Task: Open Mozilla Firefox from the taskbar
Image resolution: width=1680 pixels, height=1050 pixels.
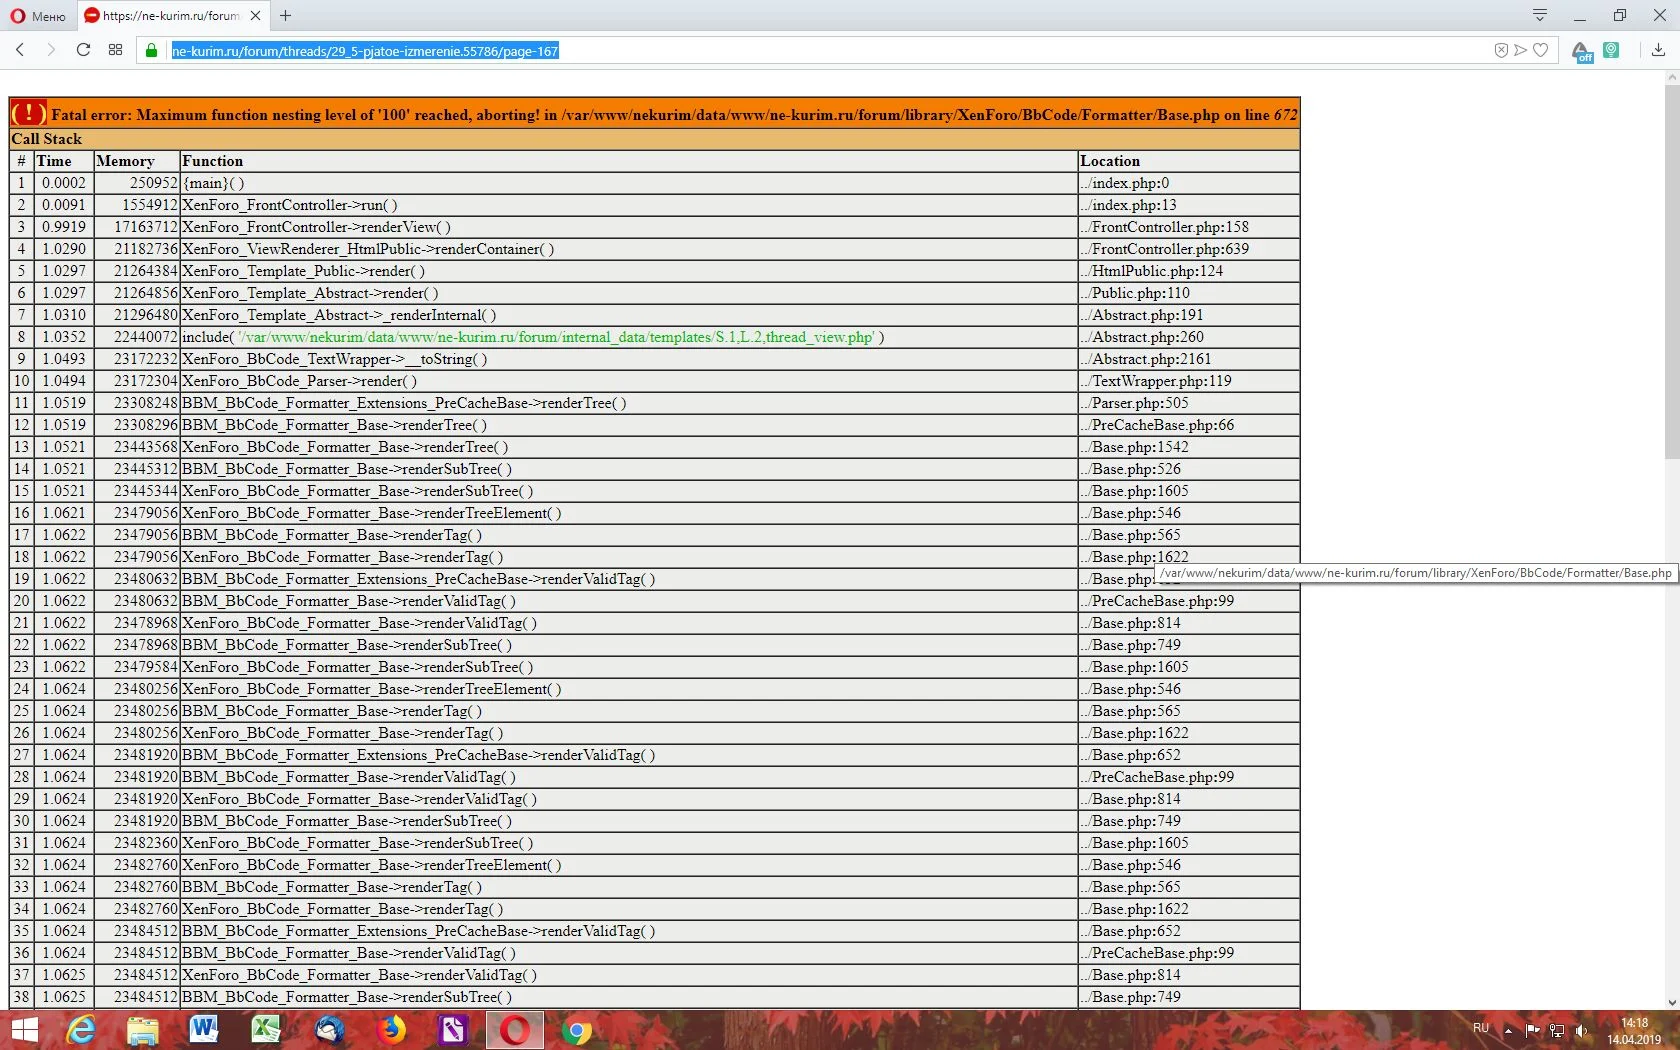Action: point(391,1029)
